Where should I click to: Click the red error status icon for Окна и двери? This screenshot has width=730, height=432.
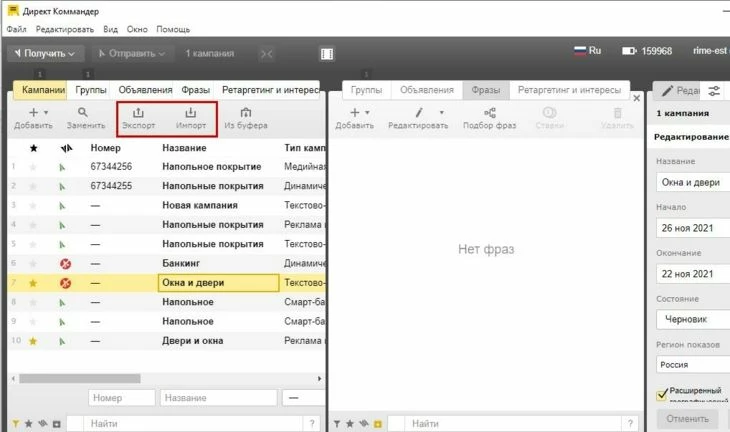66,283
